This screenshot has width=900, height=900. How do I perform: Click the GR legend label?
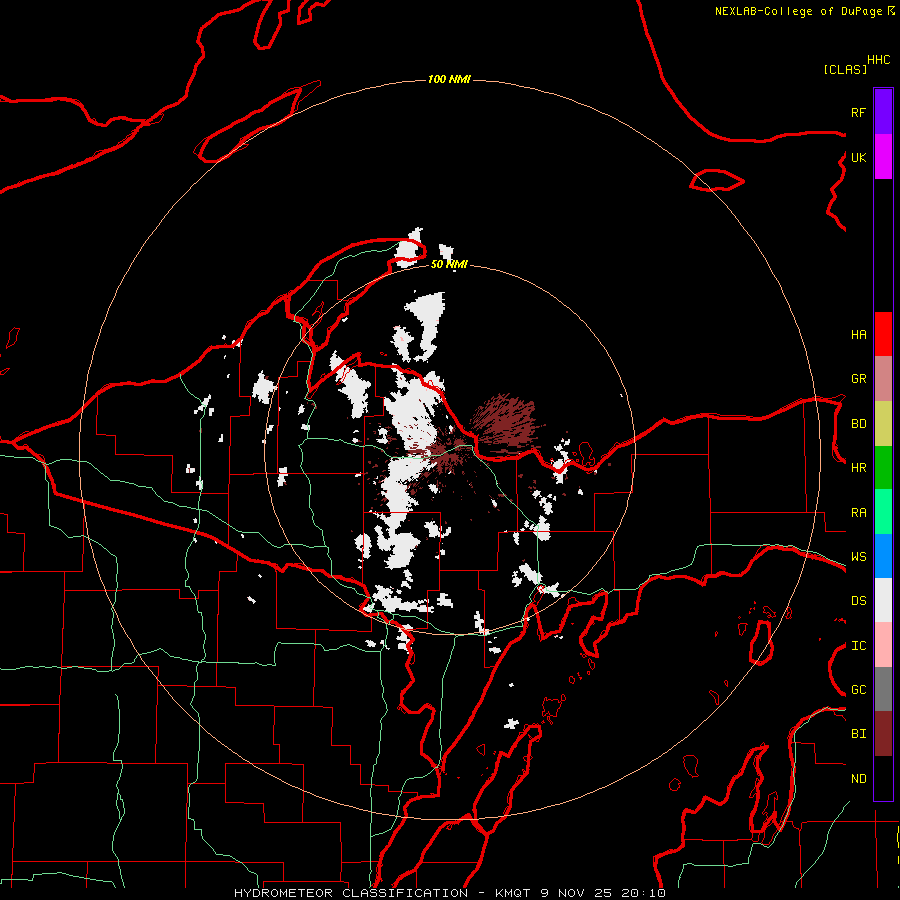pyautogui.click(x=858, y=379)
